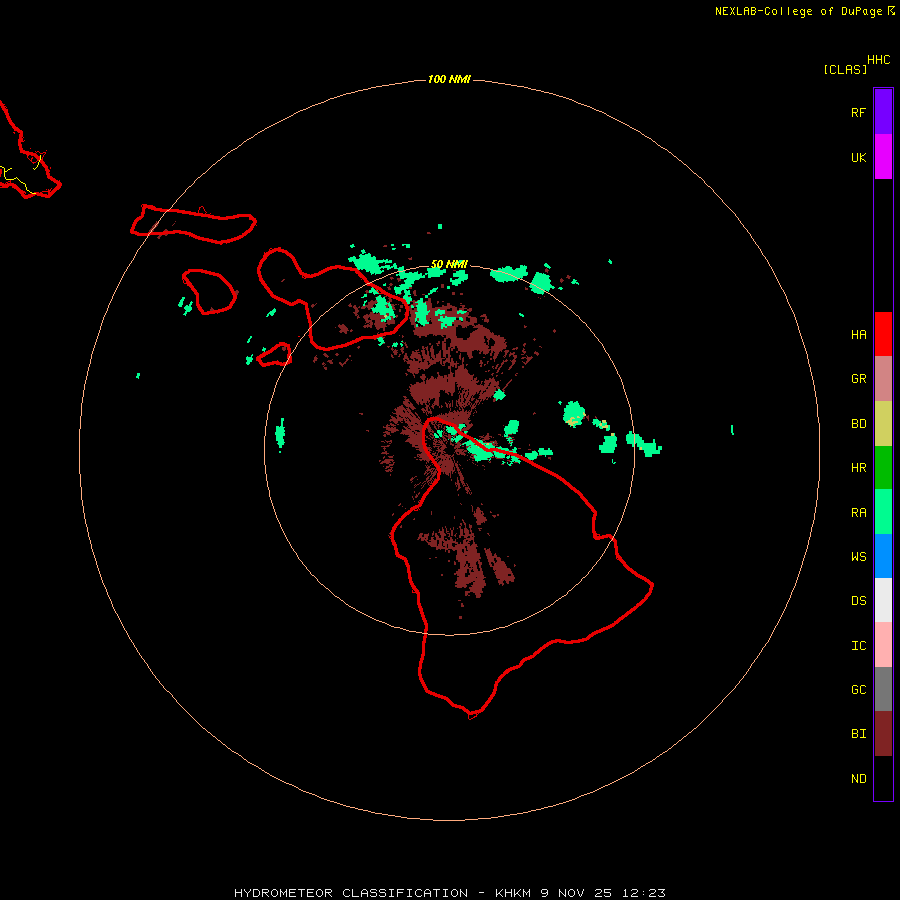900x900 pixels.
Task: Click the HA legend label
Action: [x=858, y=335]
